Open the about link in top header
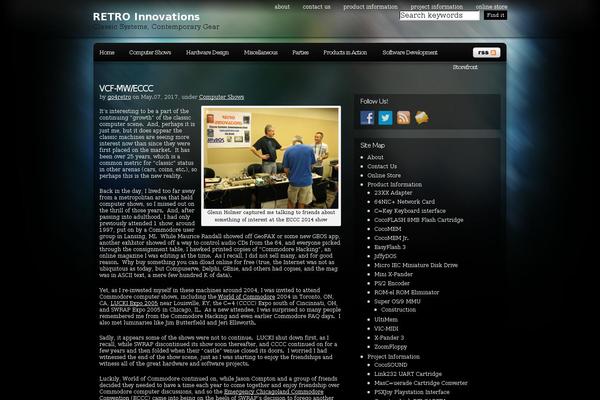This screenshot has width=600, height=400. click(x=282, y=7)
